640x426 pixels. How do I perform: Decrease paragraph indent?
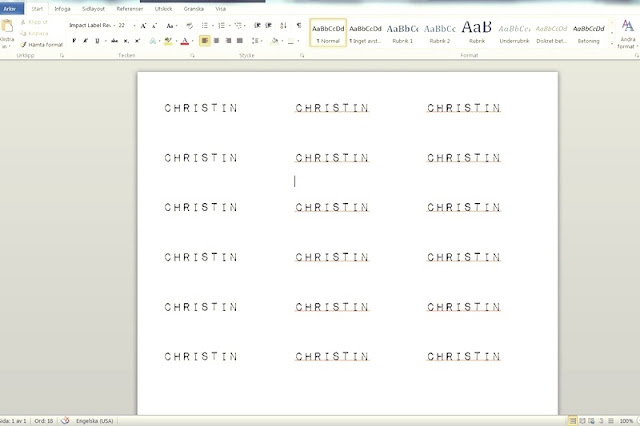(x=257, y=26)
